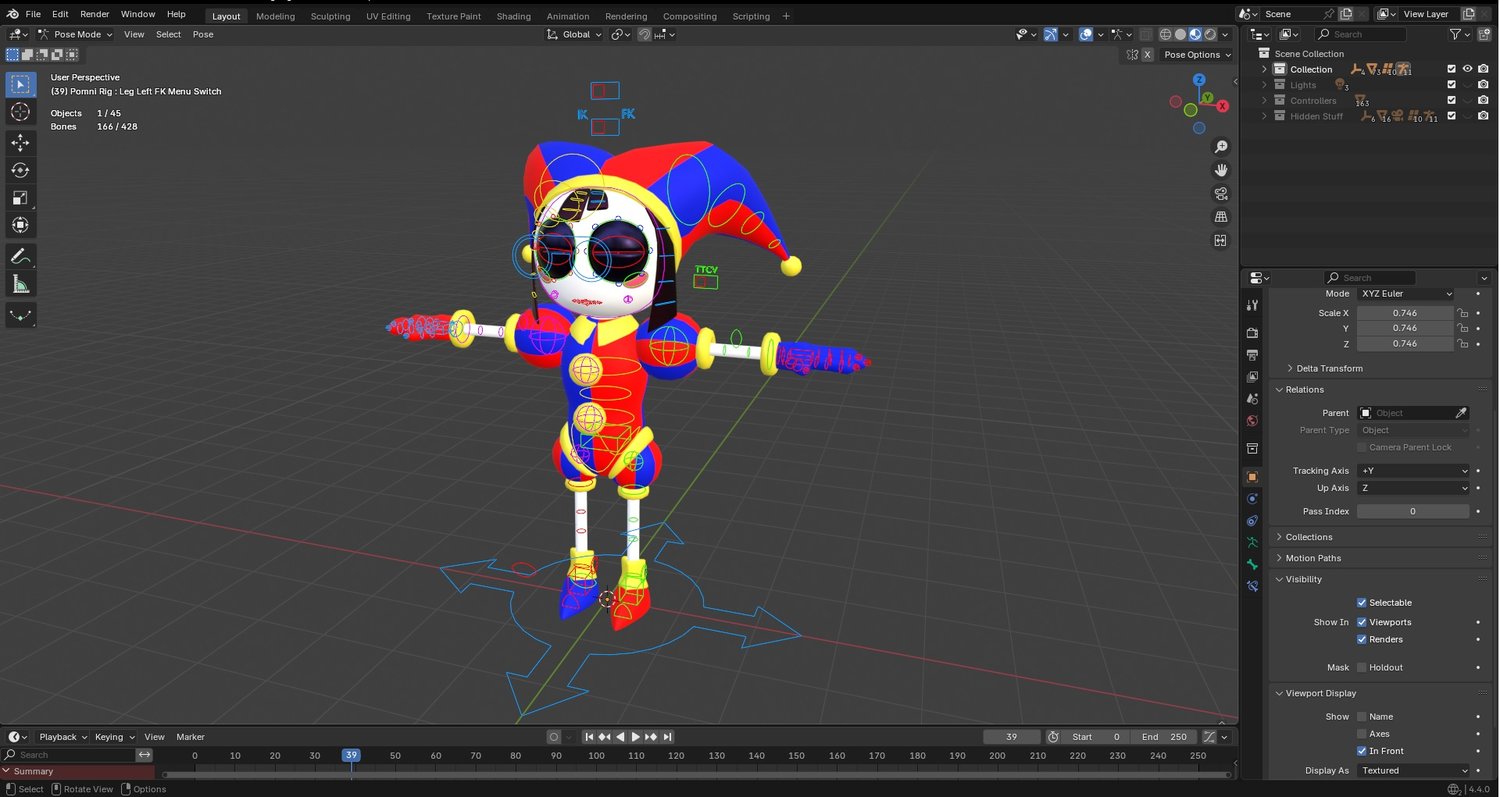Open the Physics properties tab

coord(1252,498)
